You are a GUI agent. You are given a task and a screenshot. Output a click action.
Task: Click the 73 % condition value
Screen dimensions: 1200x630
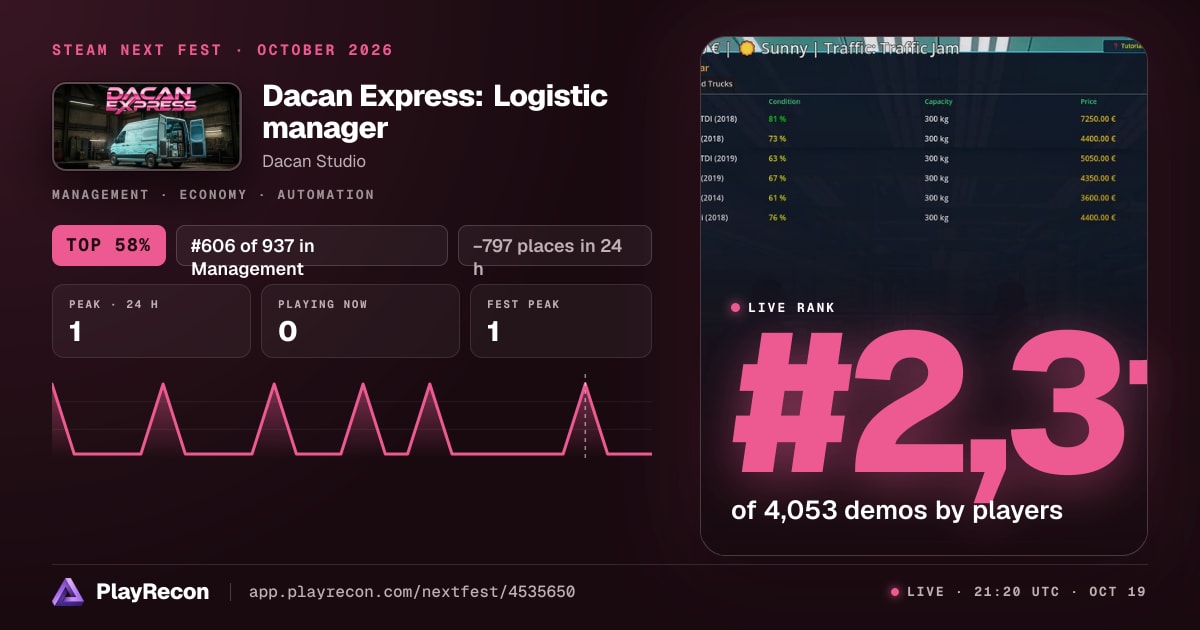click(x=776, y=139)
